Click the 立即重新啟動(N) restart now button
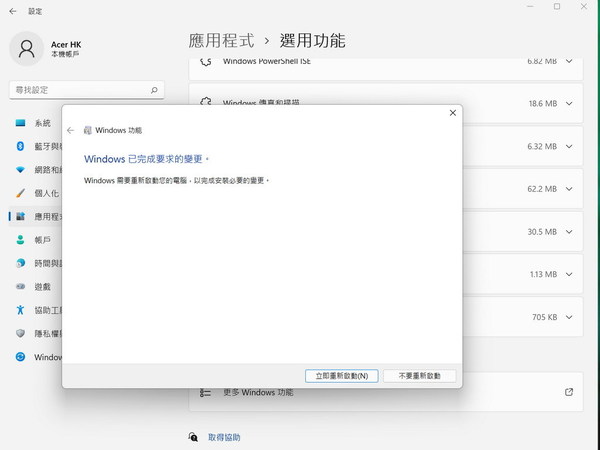The width and height of the screenshot is (600, 450). pos(341,376)
